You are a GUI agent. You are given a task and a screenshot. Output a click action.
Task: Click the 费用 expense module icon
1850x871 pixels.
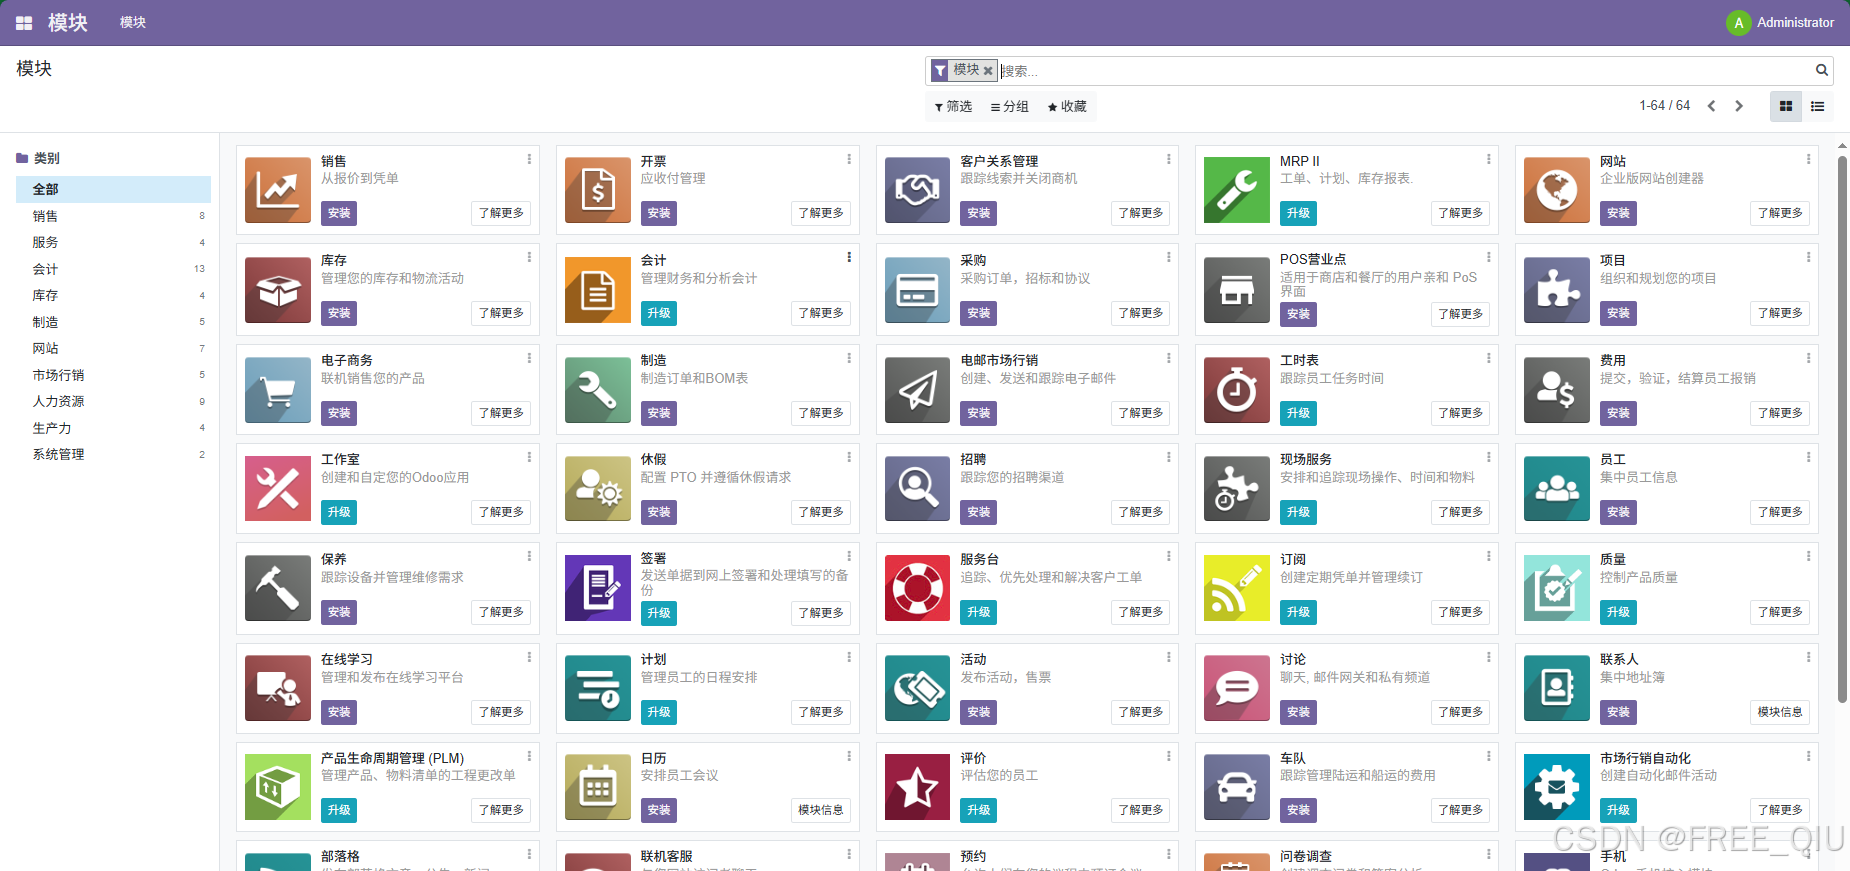1557,390
